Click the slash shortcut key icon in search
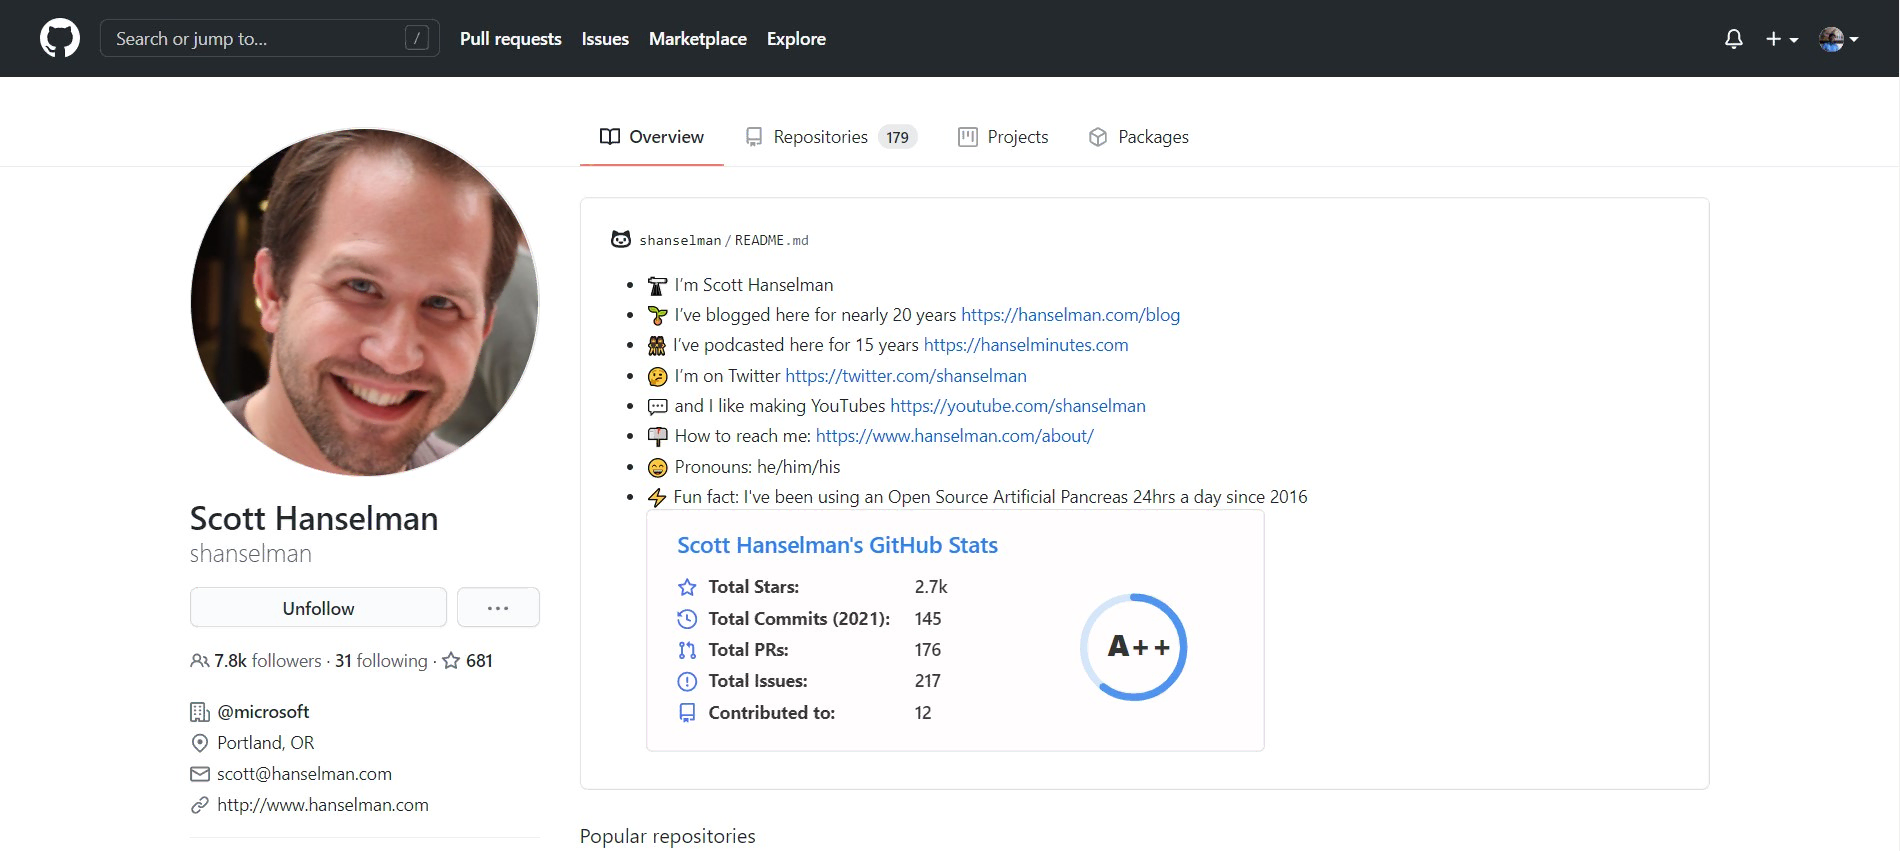 pyautogui.click(x=417, y=38)
